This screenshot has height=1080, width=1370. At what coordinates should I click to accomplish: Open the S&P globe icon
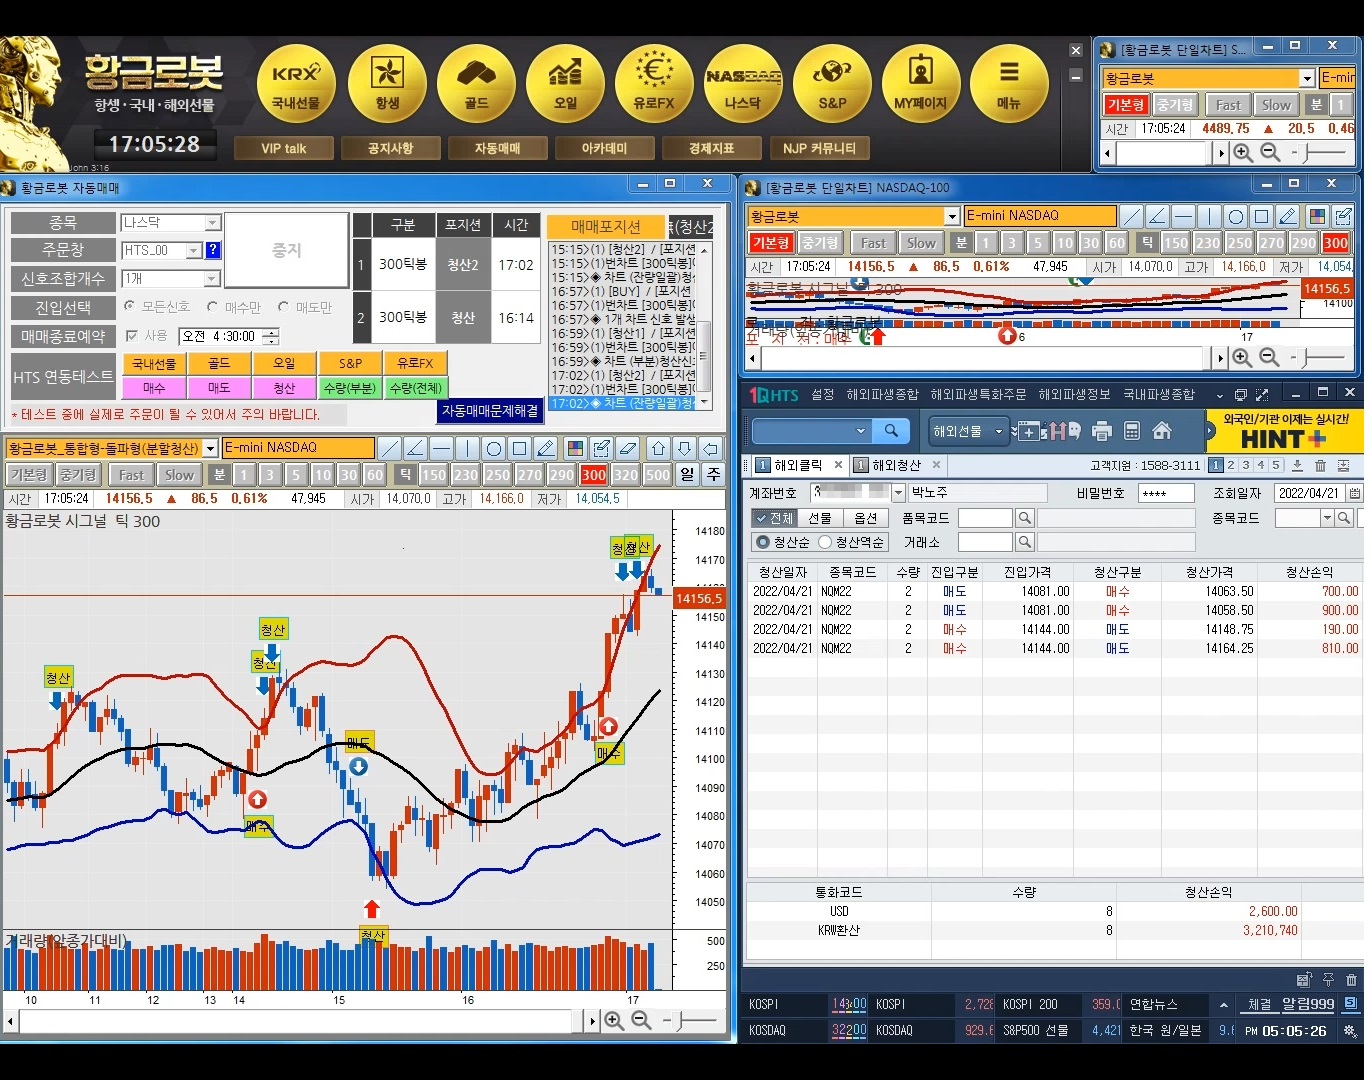[x=832, y=84]
